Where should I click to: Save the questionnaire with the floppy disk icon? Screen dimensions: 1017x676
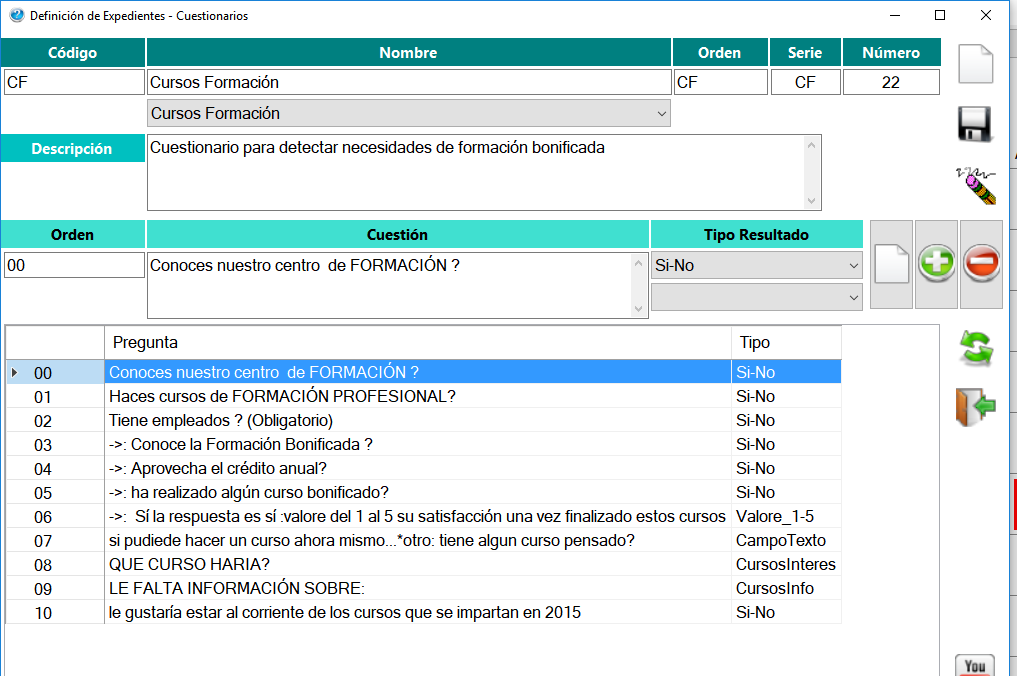(975, 124)
